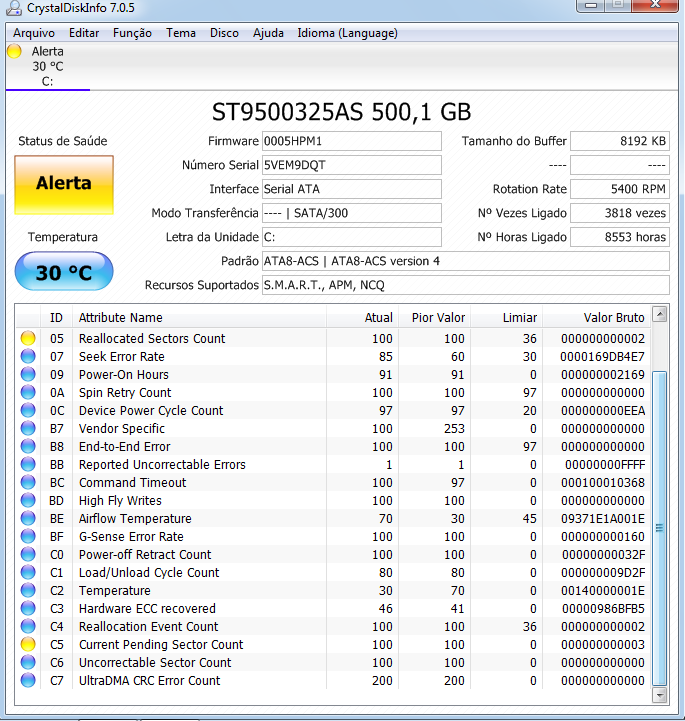Click yellow status icon for Reallocated Sectors Count

[28, 338]
